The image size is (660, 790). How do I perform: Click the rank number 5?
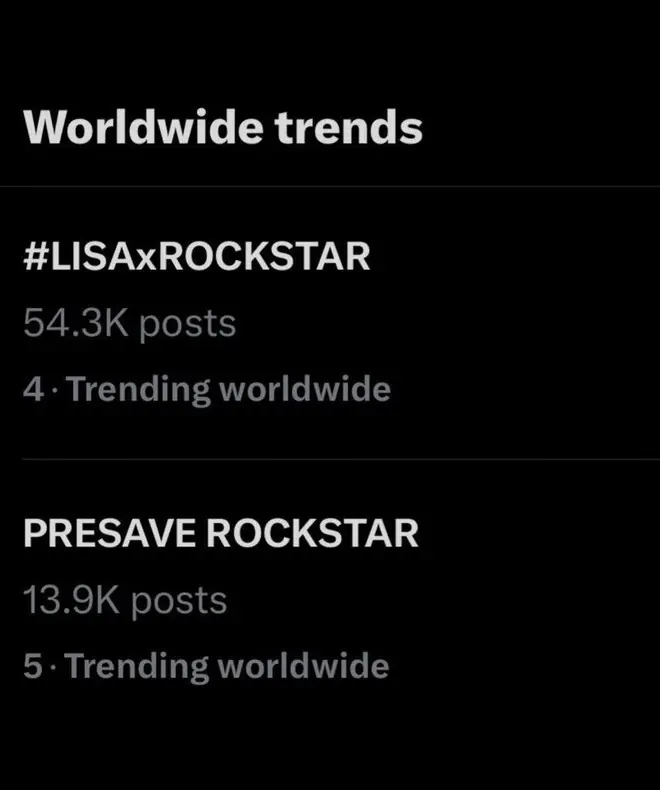(x=33, y=666)
